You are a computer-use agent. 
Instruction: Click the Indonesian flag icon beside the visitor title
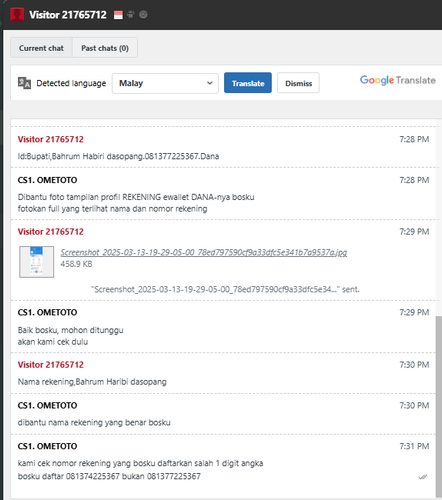click(x=118, y=15)
